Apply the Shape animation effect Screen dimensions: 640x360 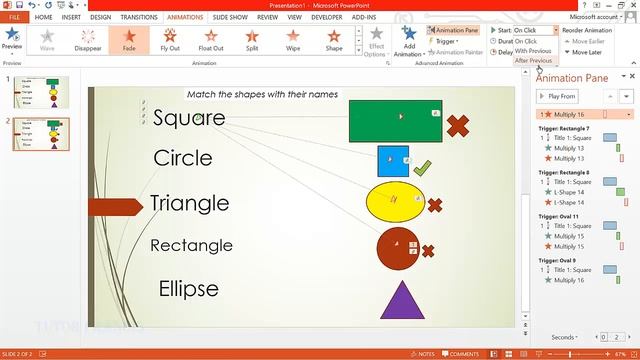334,40
